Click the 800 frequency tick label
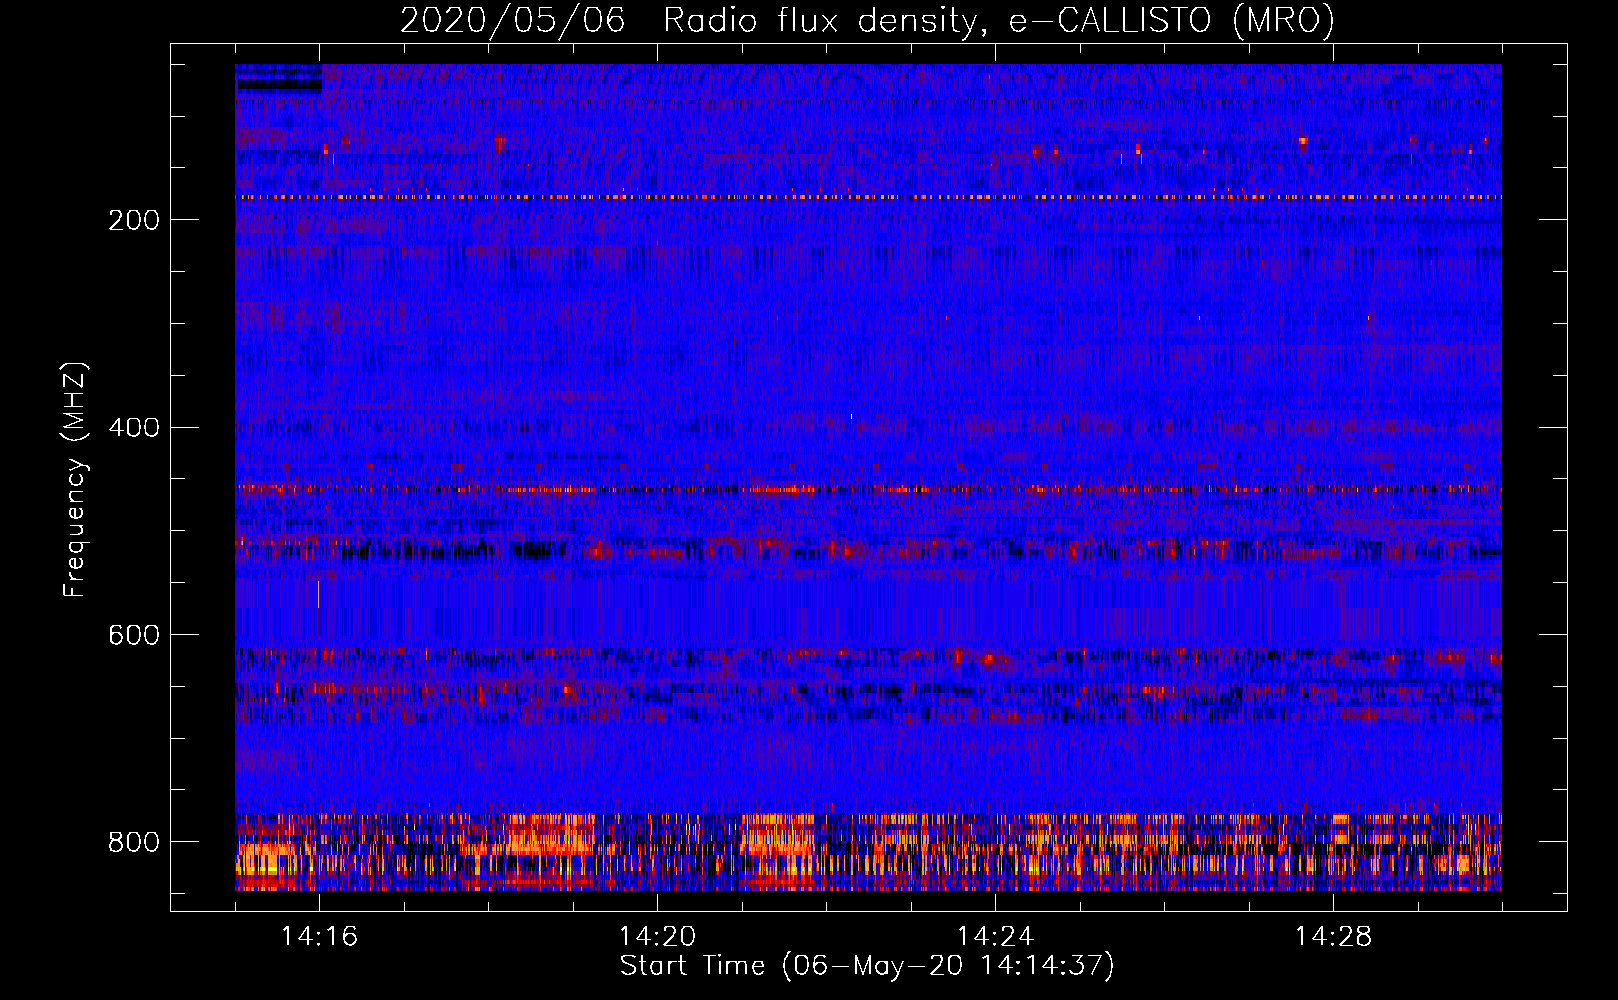The width and height of the screenshot is (1618, 1000). pyautogui.click(x=134, y=843)
